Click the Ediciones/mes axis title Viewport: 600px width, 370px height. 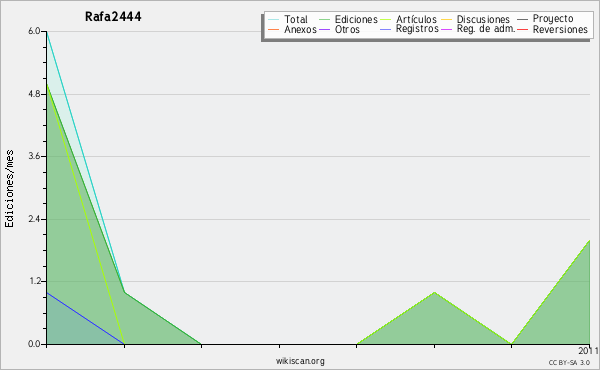(9, 189)
